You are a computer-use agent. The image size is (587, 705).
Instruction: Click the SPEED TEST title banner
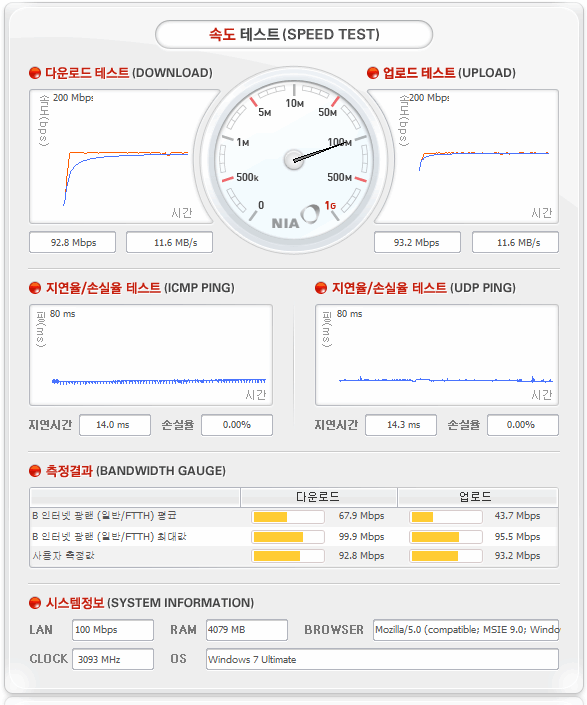click(294, 35)
